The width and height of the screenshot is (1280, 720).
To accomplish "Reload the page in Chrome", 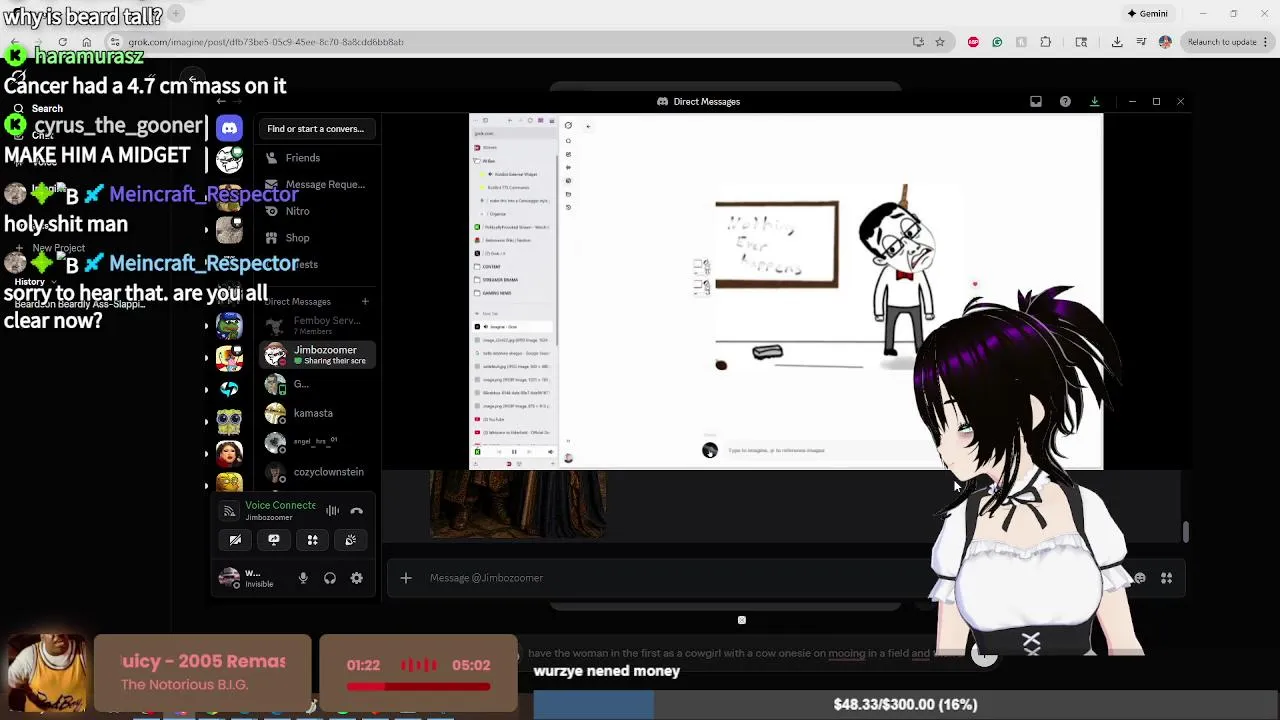I will pos(62,42).
